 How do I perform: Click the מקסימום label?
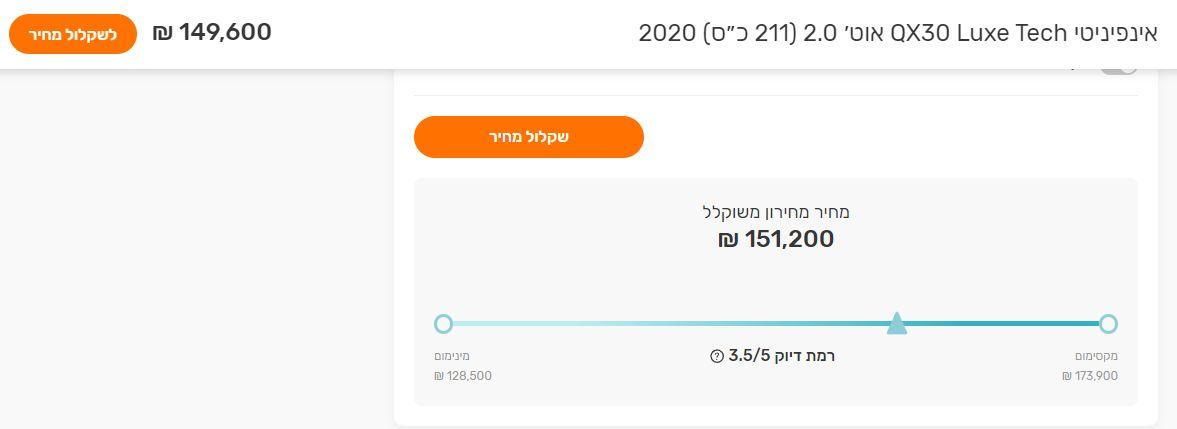1096,356
